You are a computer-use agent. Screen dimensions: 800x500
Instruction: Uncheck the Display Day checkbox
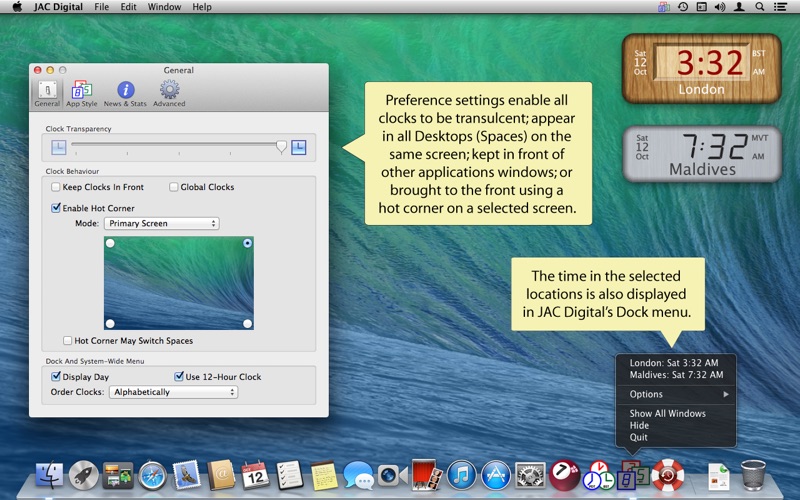[x=56, y=377]
